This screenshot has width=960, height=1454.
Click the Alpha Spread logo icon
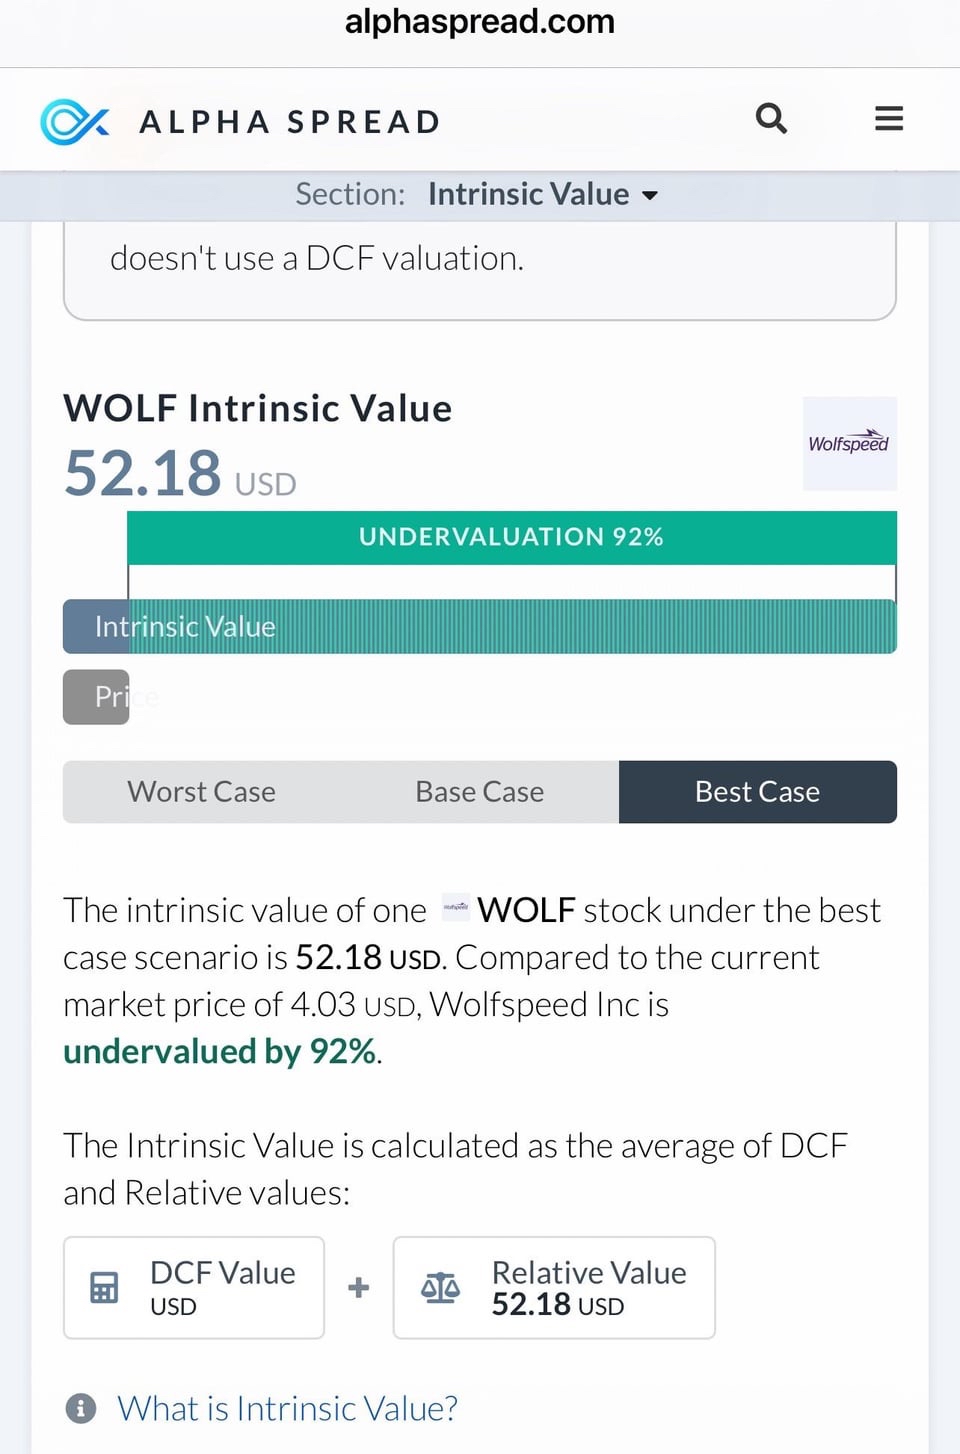coord(75,122)
